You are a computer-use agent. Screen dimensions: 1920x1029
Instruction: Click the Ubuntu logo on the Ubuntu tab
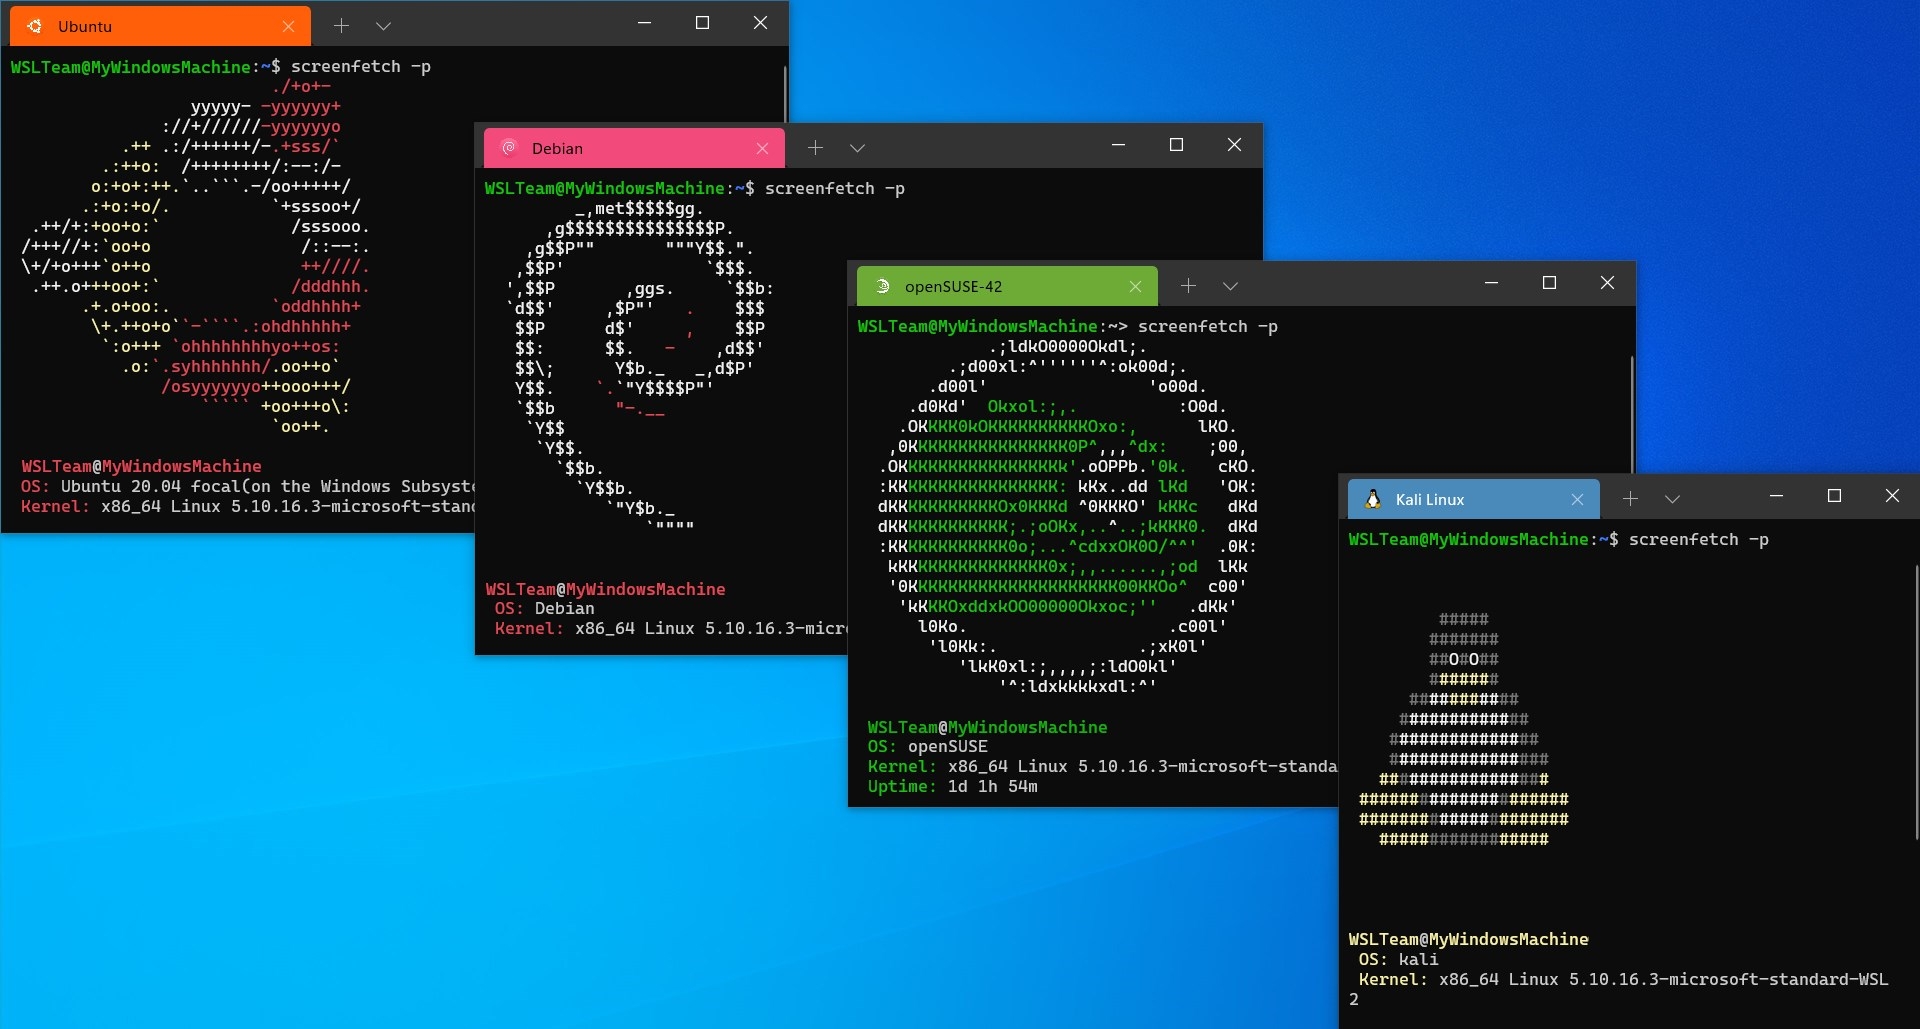tap(36, 26)
